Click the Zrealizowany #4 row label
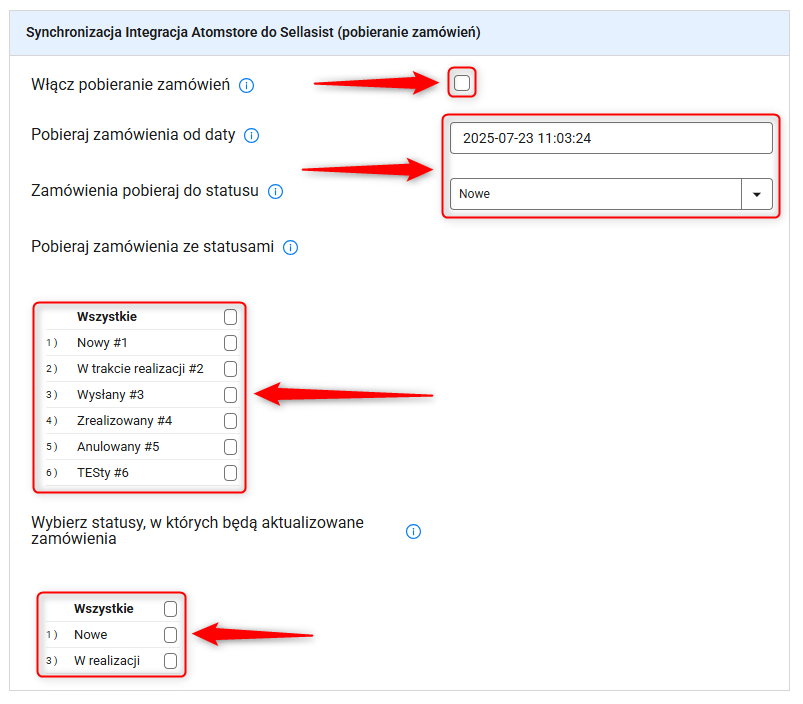Viewport: 803px width, 704px height. click(124, 421)
